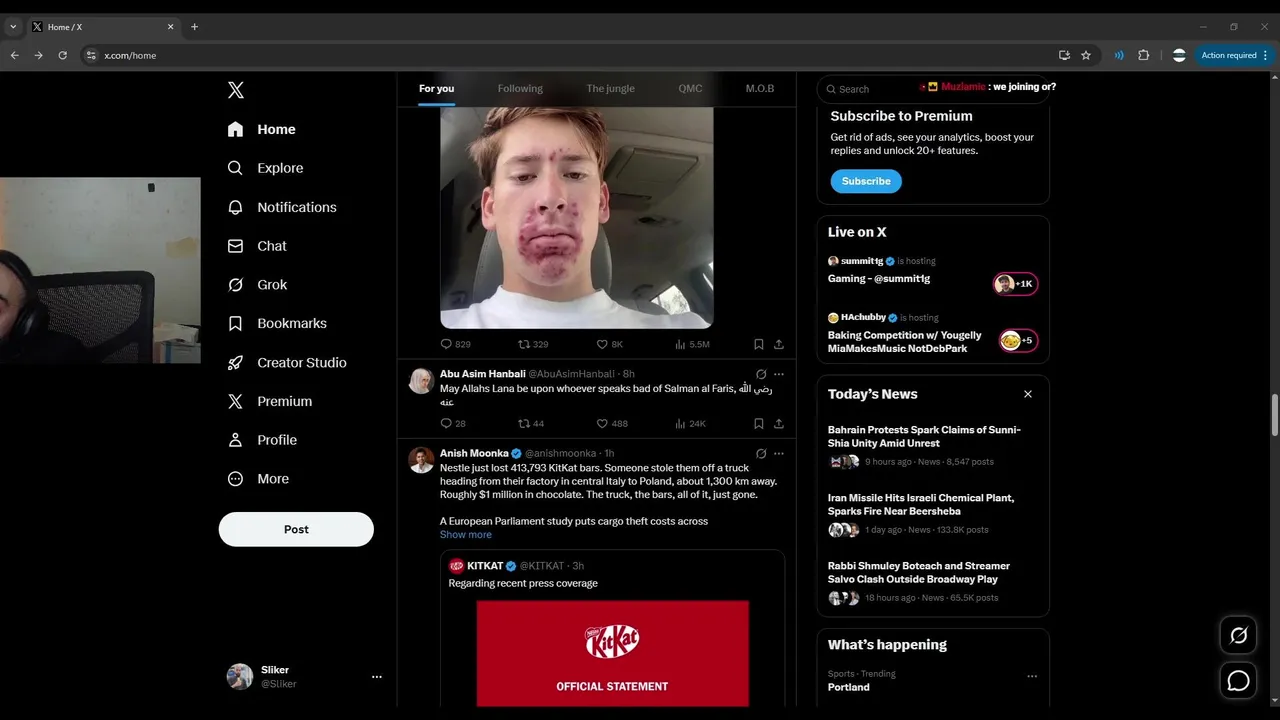Bookmark the photo post
Image resolution: width=1280 pixels, height=720 pixels.
click(759, 344)
